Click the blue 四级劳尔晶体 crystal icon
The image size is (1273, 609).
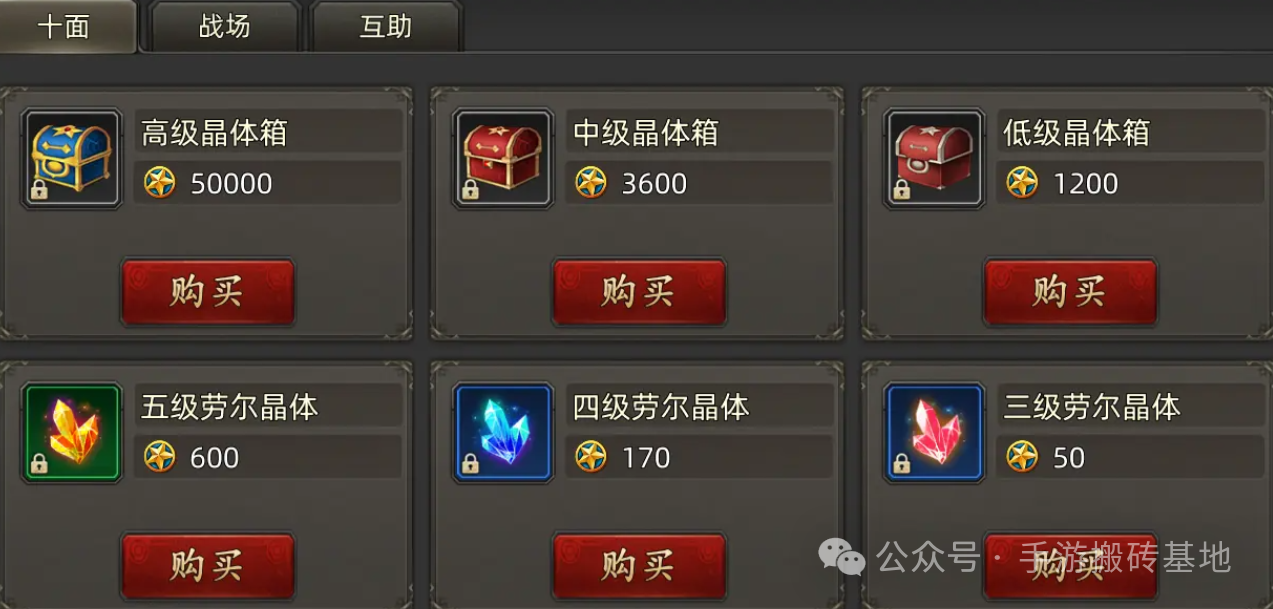tap(503, 433)
